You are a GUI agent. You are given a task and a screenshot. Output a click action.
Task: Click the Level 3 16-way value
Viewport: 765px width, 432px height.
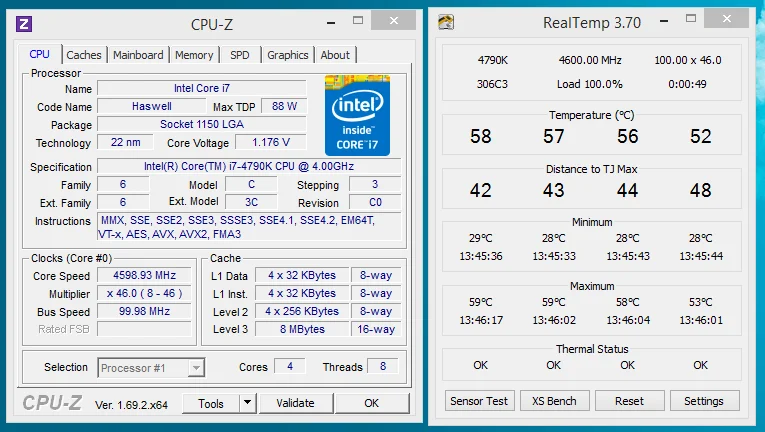tap(376, 329)
